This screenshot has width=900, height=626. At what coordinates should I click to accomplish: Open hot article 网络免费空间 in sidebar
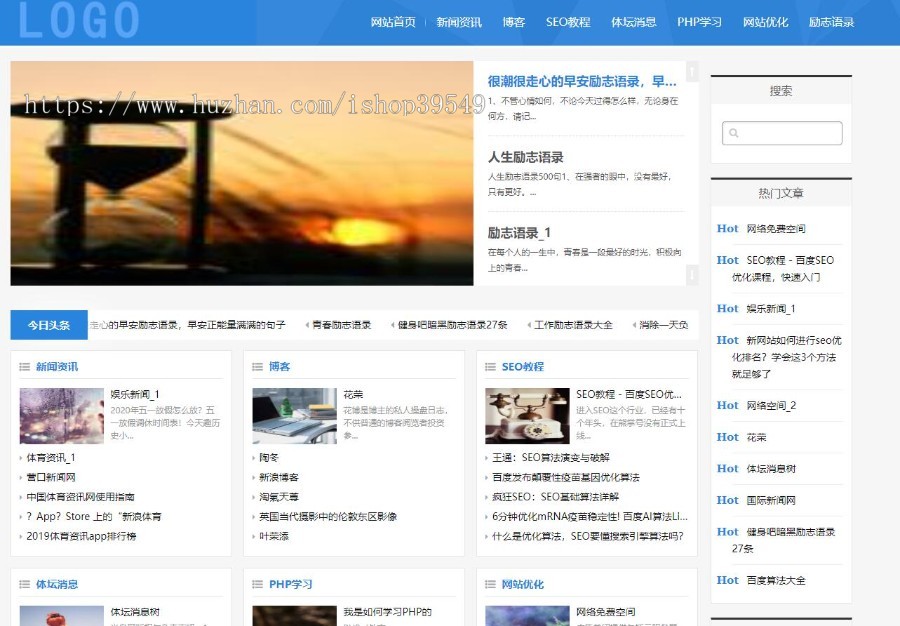click(x=776, y=229)
